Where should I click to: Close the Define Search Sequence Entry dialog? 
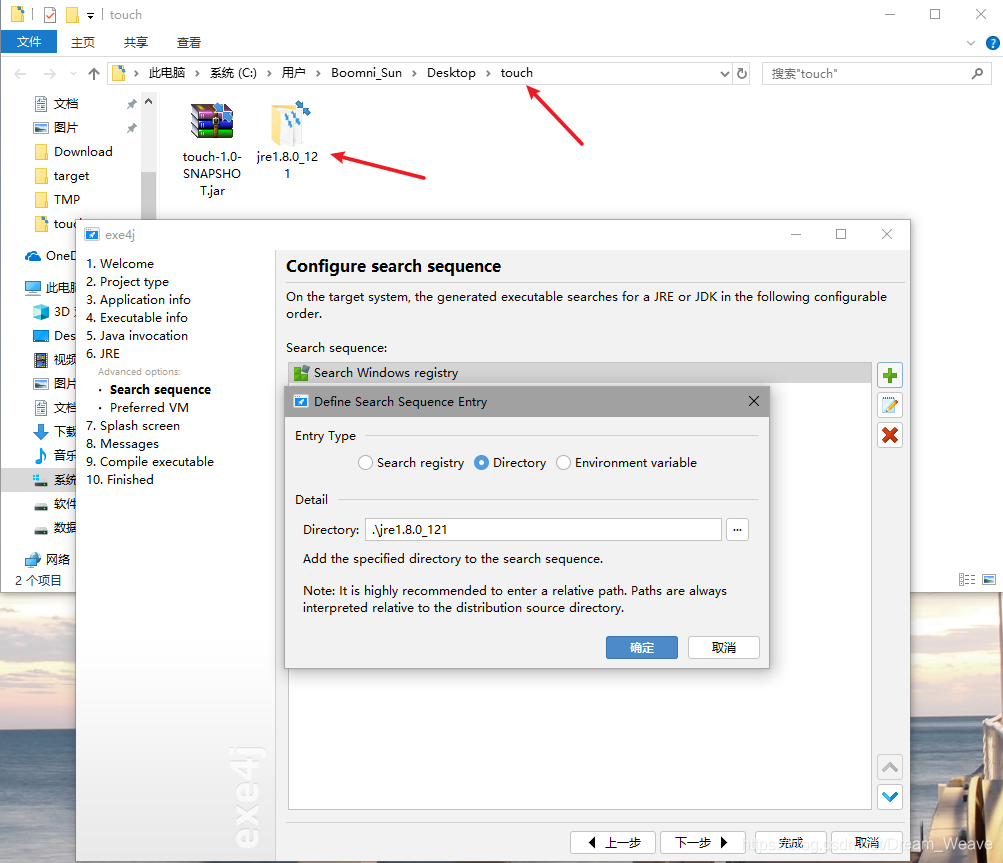point(754,401)
